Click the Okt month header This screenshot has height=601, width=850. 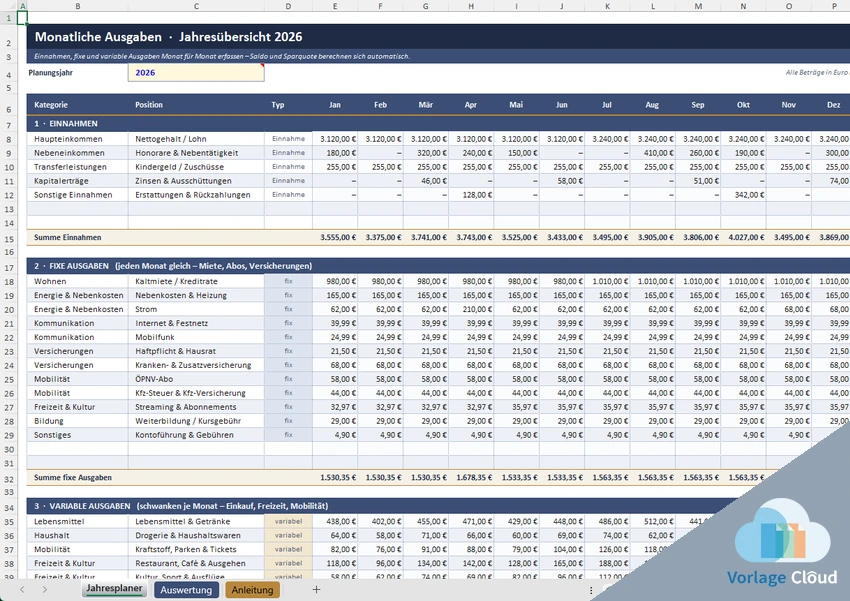point(743,105)
